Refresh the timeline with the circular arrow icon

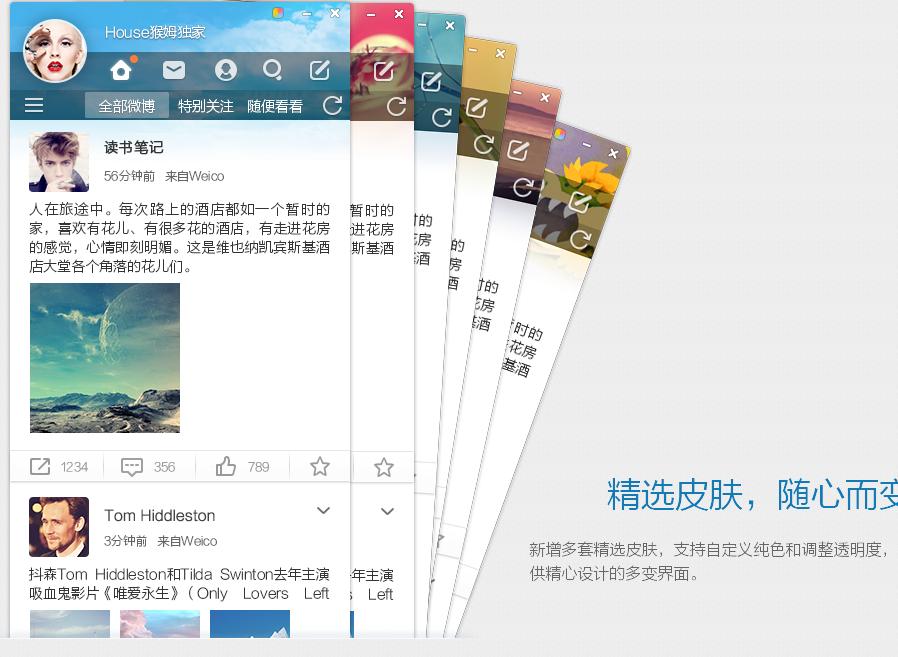click(332, 106)
